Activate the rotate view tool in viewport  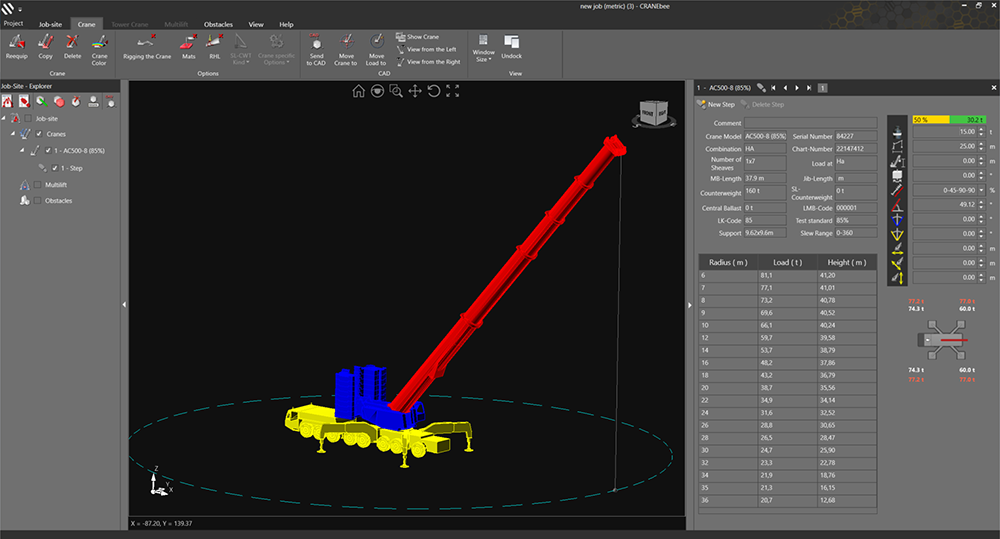pos(434,91)
